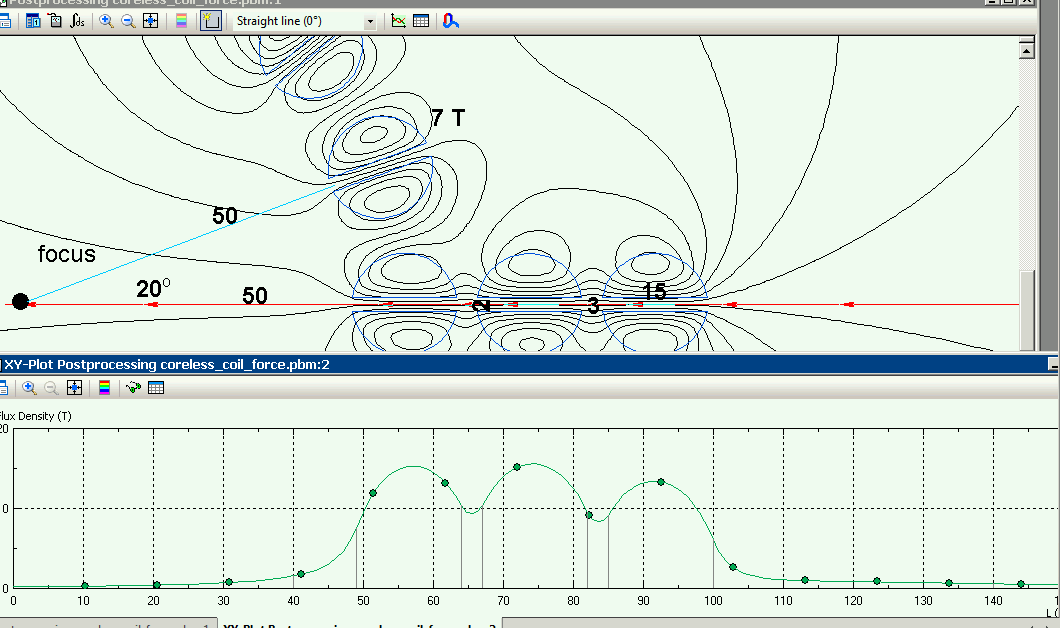Screen dimensions: 1060x628
Task: Fit the XY-plot to its window
Action: (x=74, y=388)
